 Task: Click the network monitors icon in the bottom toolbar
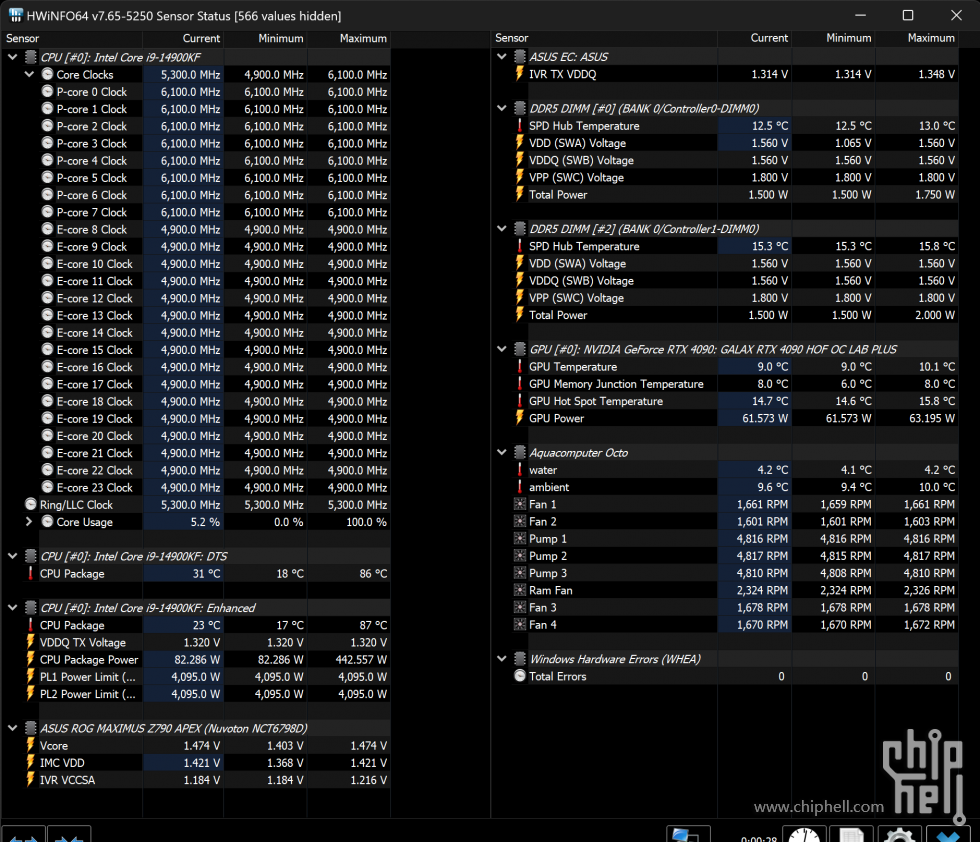tap(688, 834)
